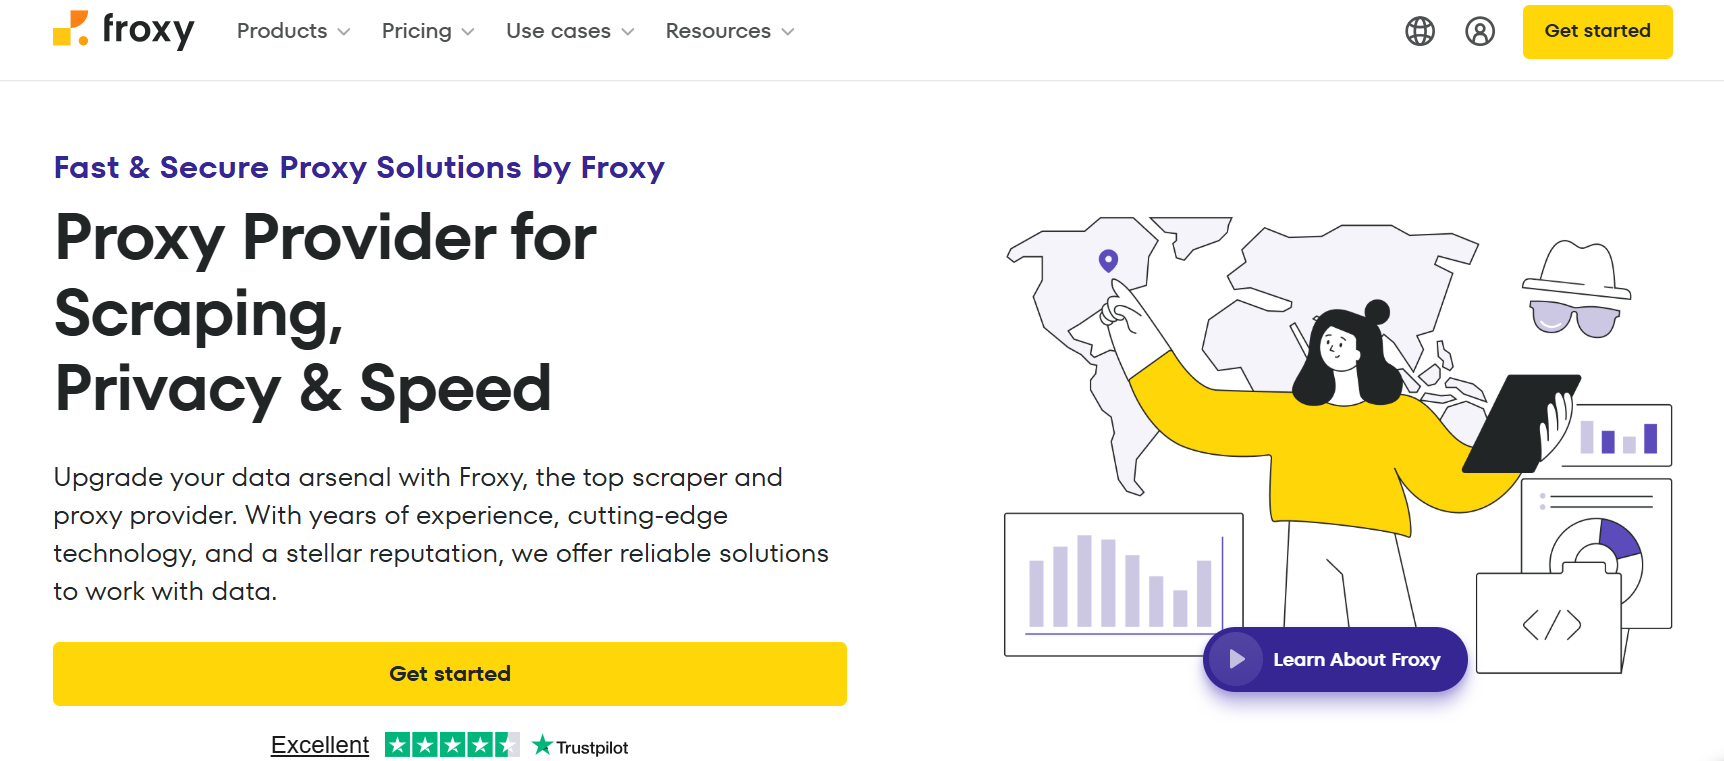1724x761 pixels.
Task: Open the Resources menu
Action: [730, 31]
